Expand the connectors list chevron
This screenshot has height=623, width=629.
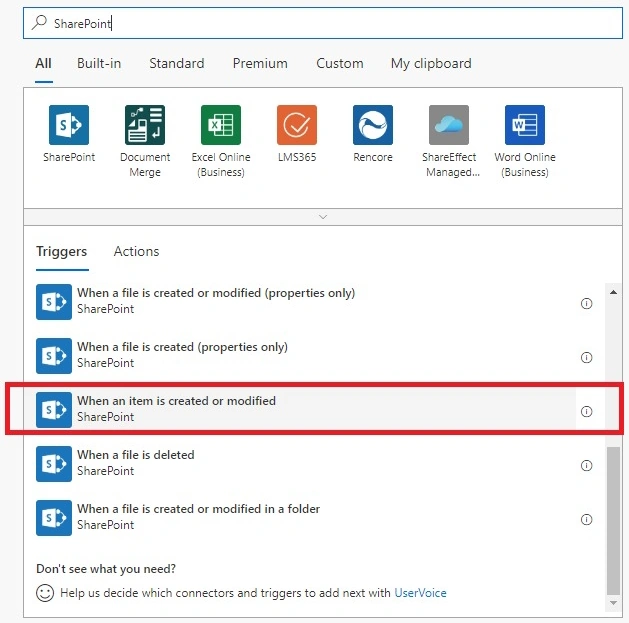(323, 217)
